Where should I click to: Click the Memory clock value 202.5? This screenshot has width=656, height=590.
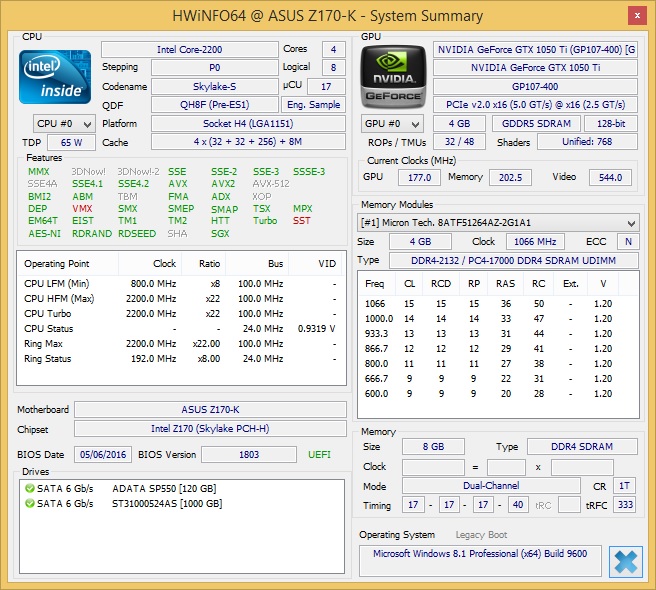(x=510, y=177)
